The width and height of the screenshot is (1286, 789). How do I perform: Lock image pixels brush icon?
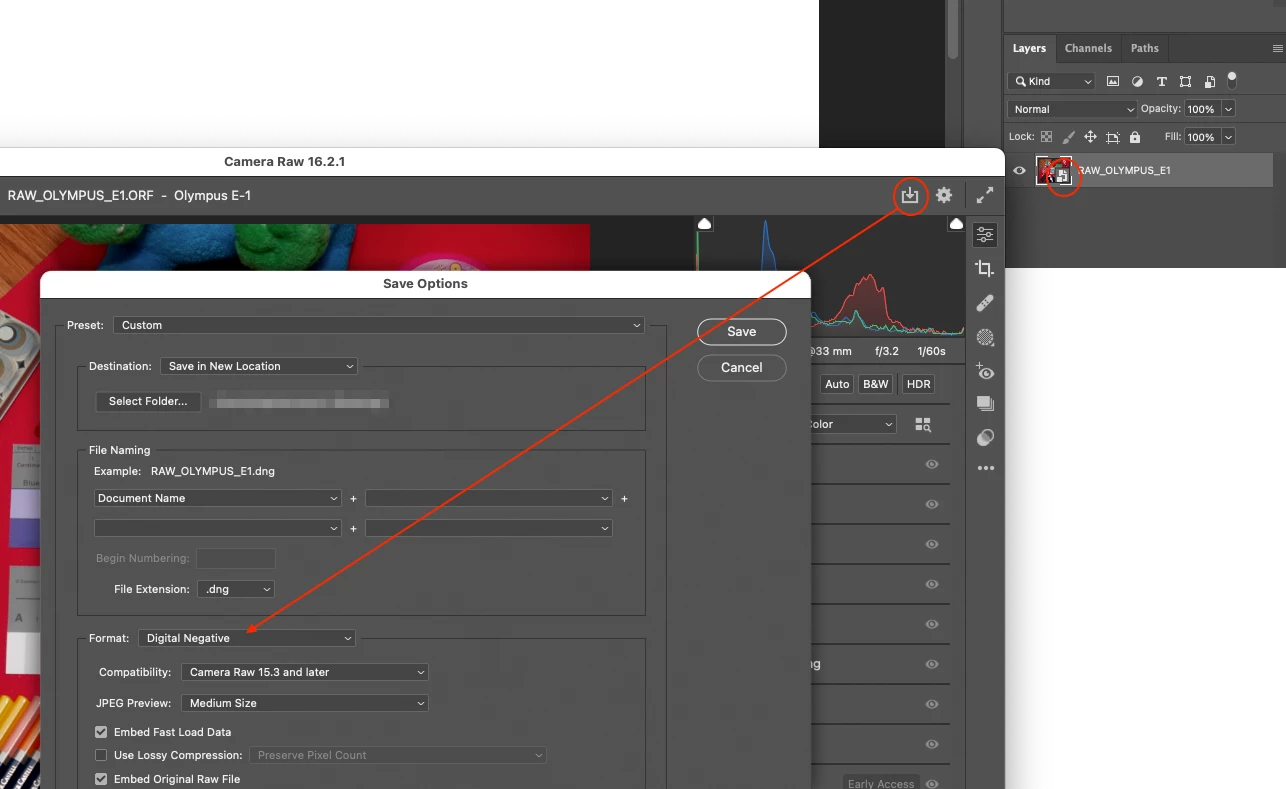[x=1068, y=137]
